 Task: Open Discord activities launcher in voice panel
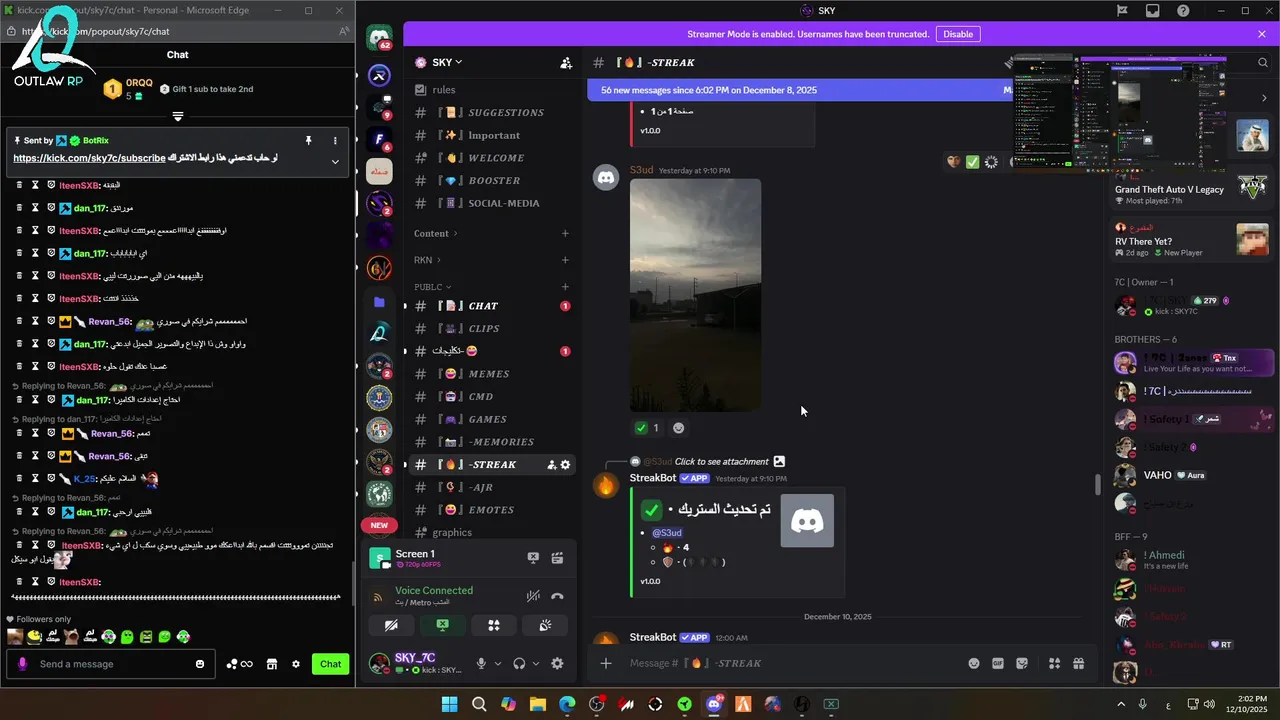(493, 625)
